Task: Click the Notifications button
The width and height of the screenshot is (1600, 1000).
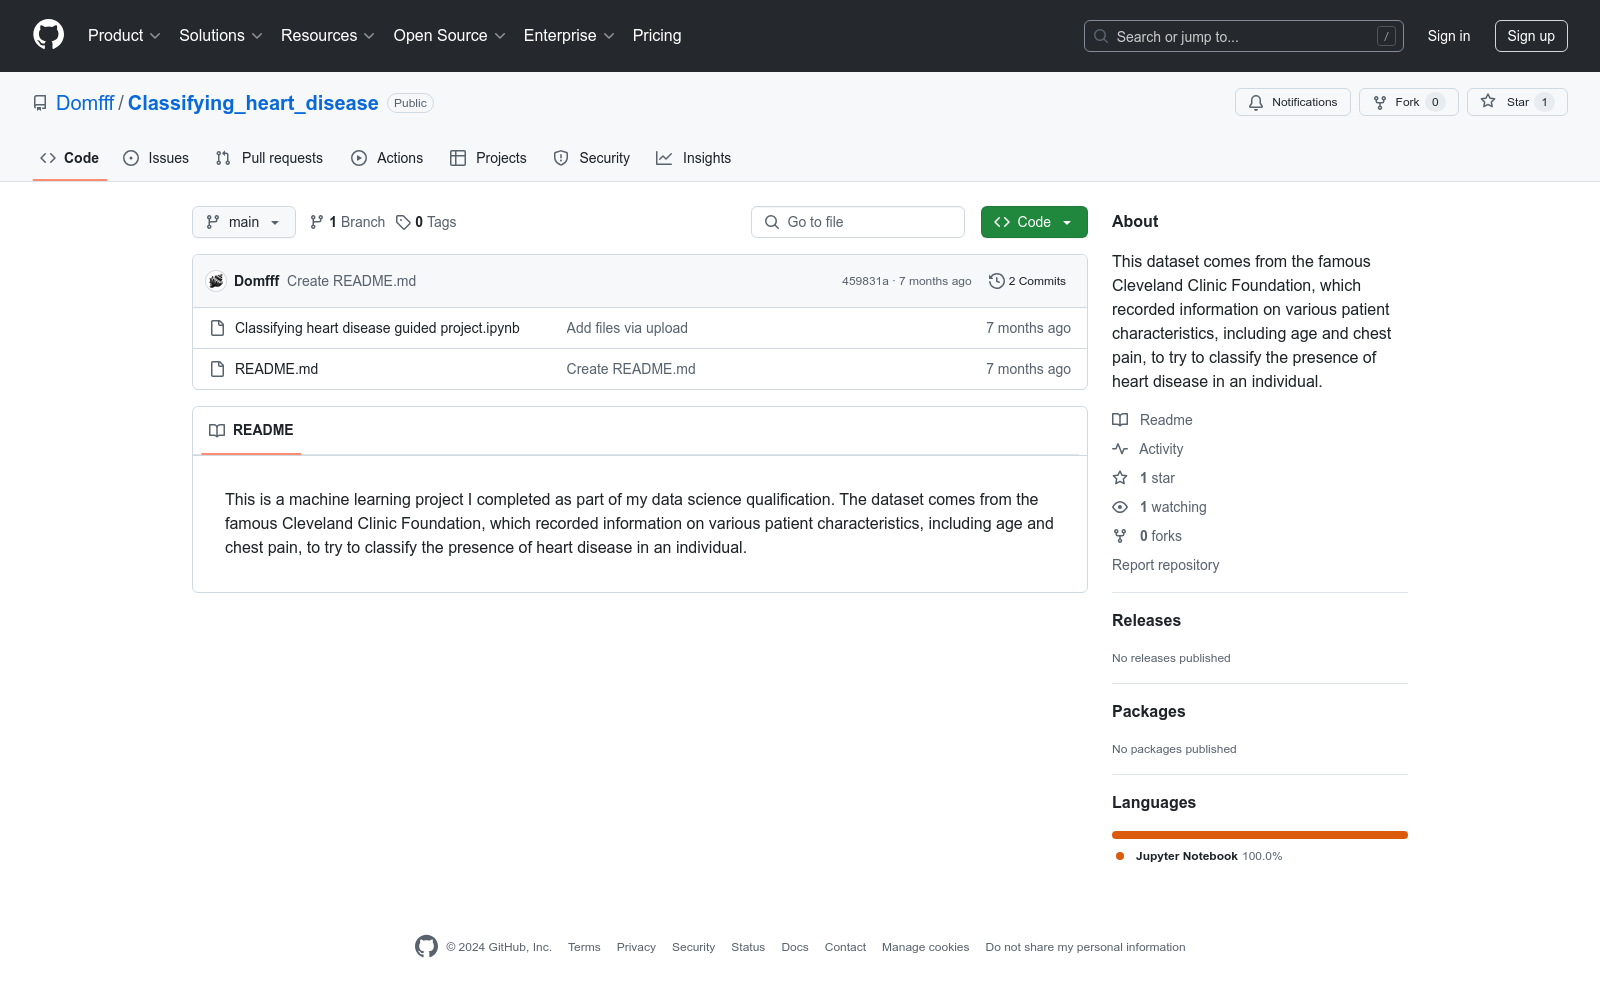Action: tap(1293, 102)
